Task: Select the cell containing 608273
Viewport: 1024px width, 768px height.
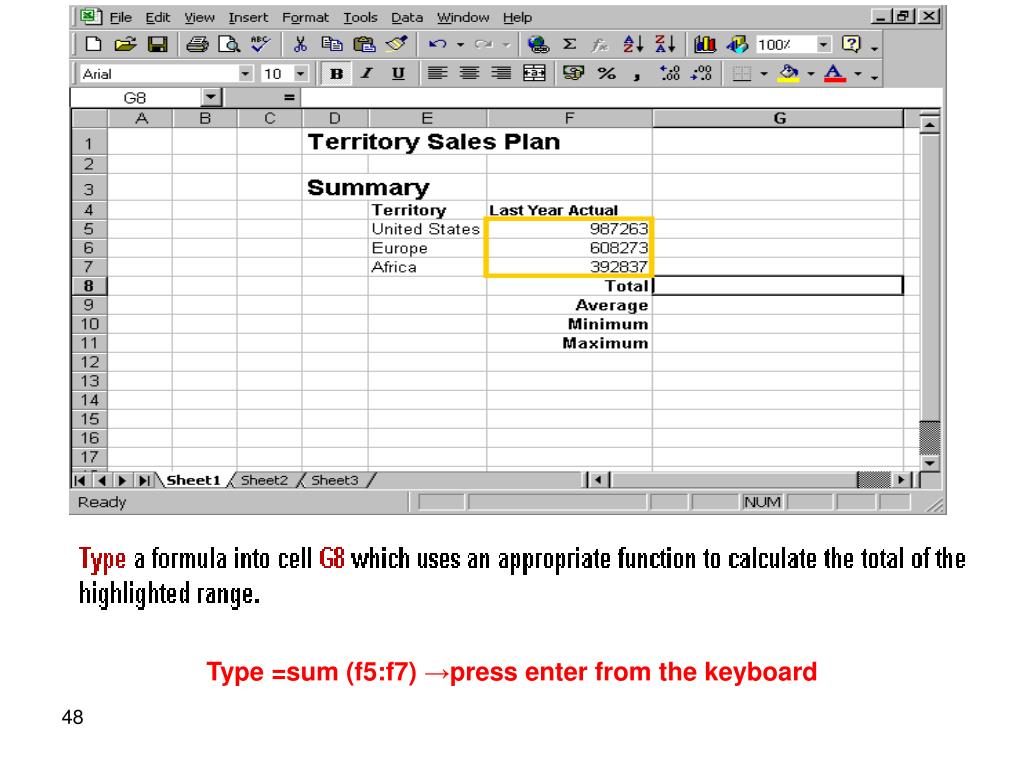Action: (569, 248)
